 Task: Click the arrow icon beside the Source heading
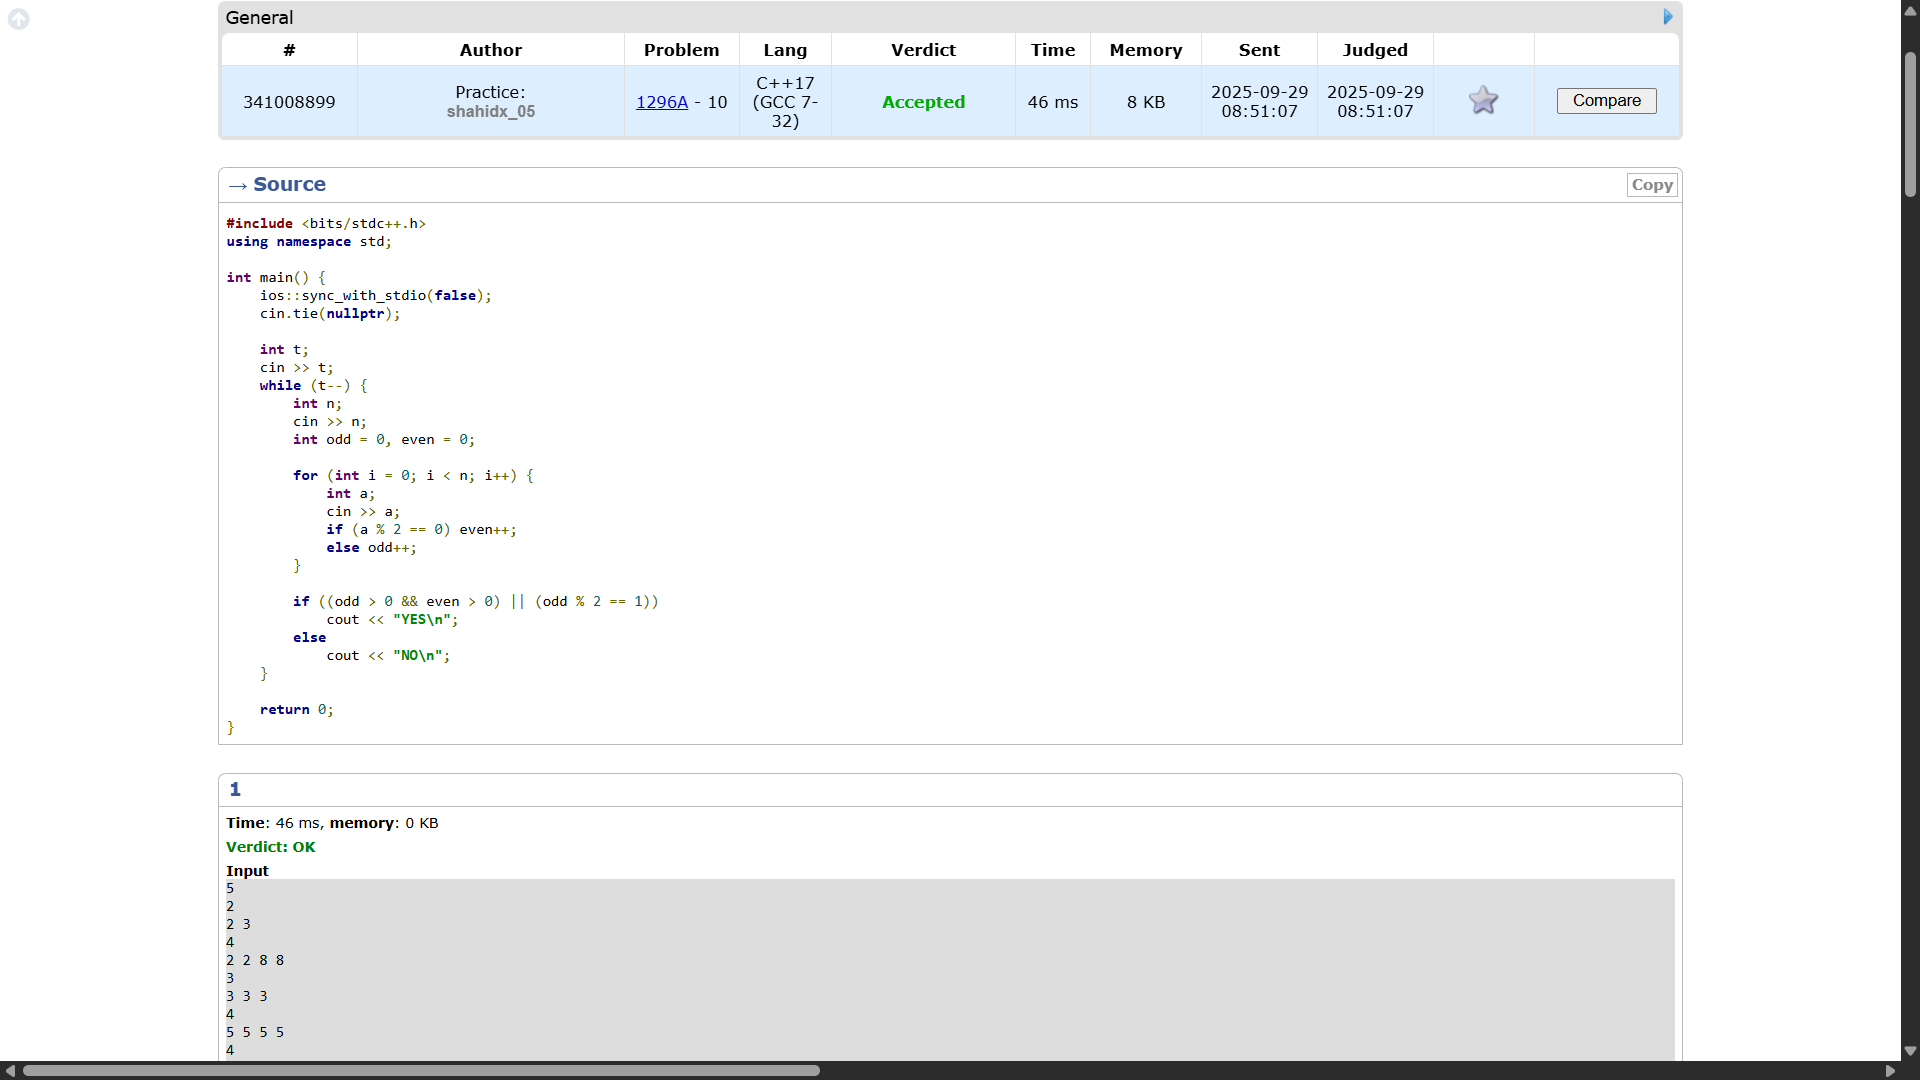point(237,185)
